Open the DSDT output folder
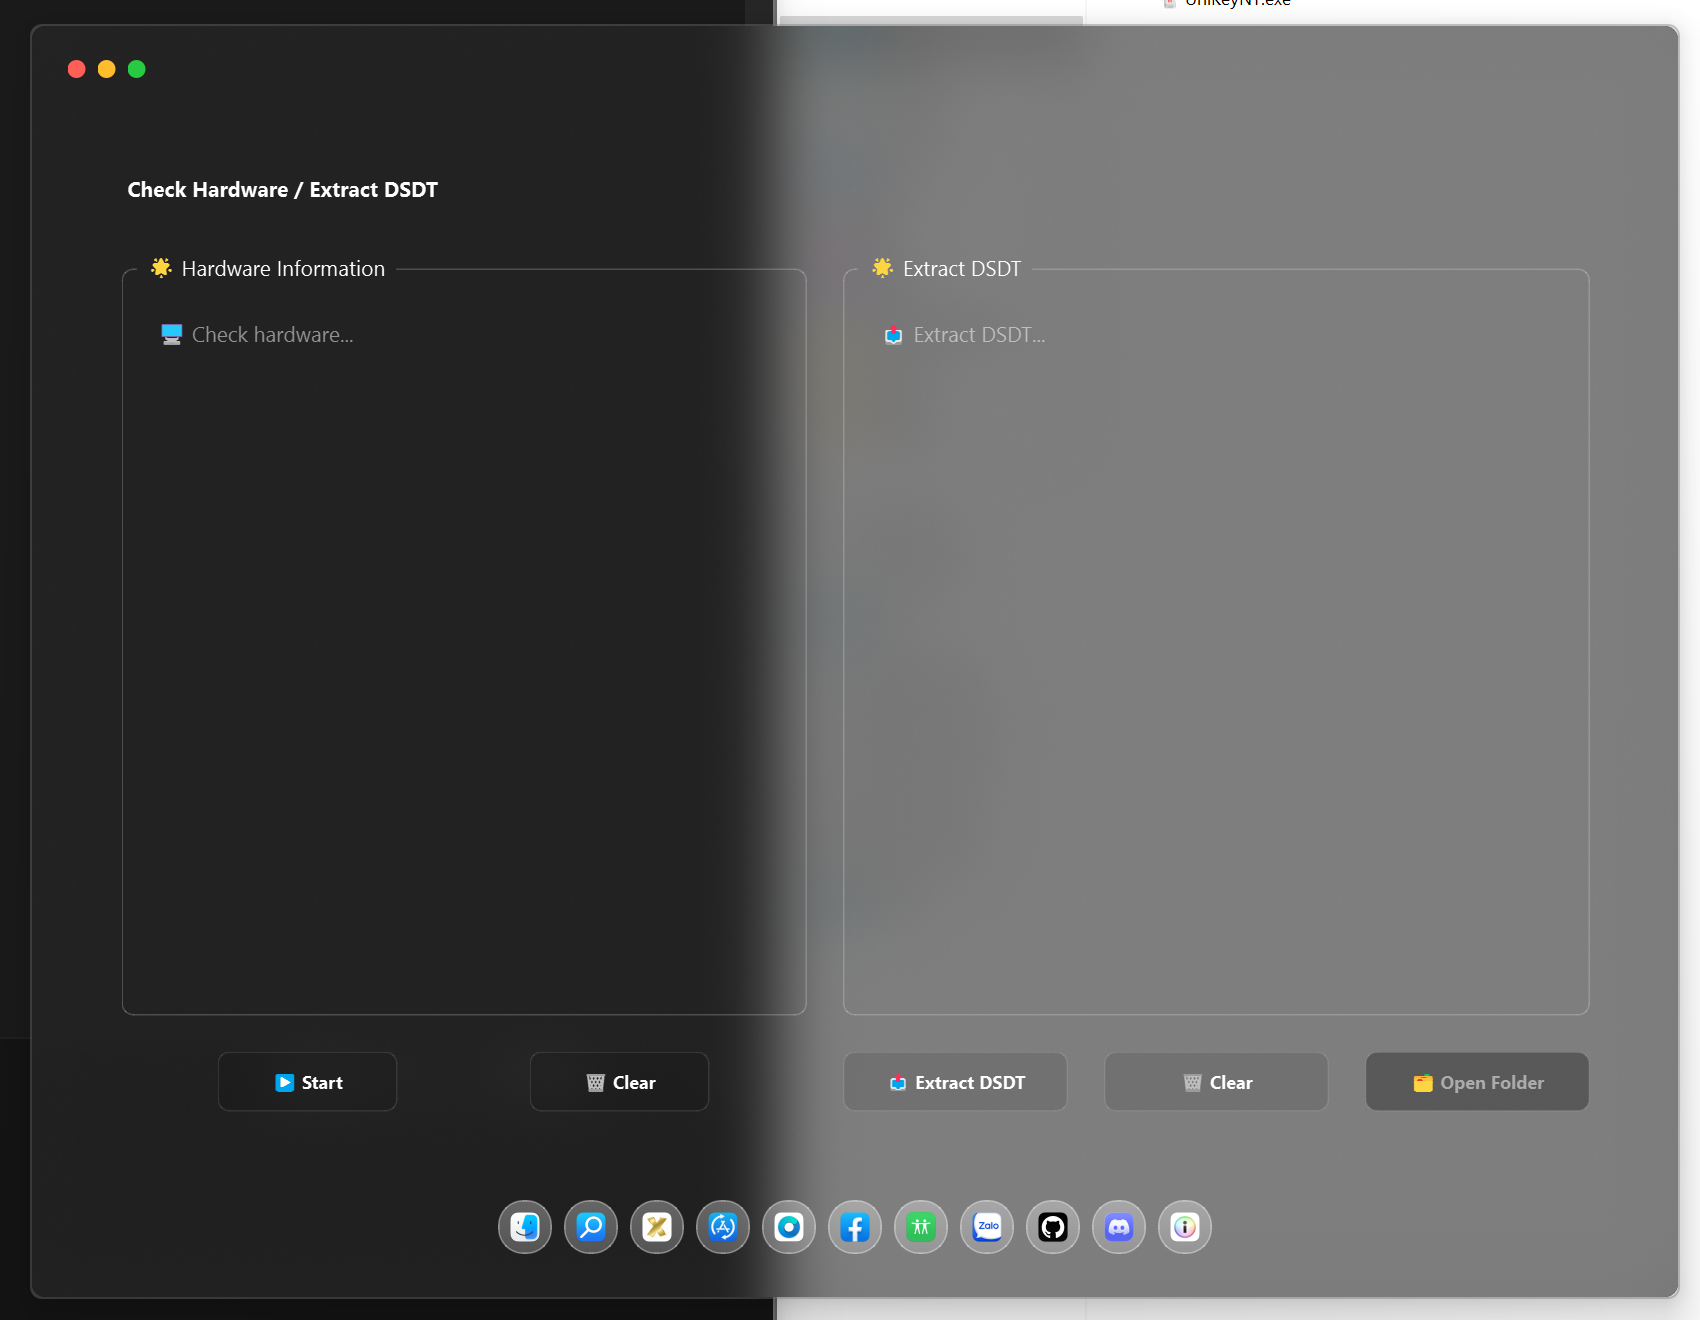Viewport: 1700px width, 1320px height. point(1476,1081)
